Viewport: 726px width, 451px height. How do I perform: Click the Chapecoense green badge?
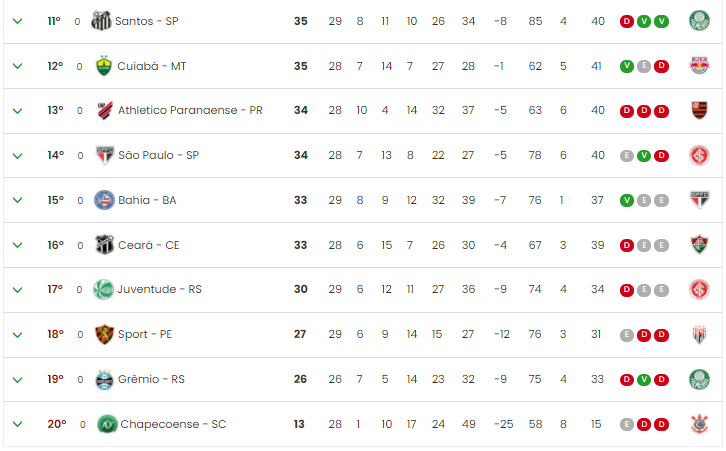(107, 424)
